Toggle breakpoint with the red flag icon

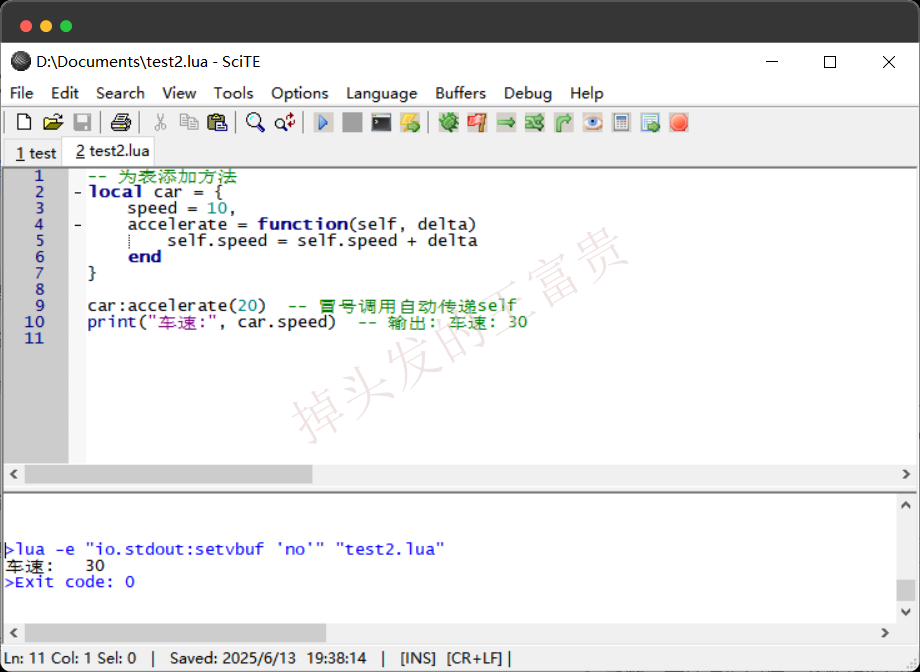477,123
